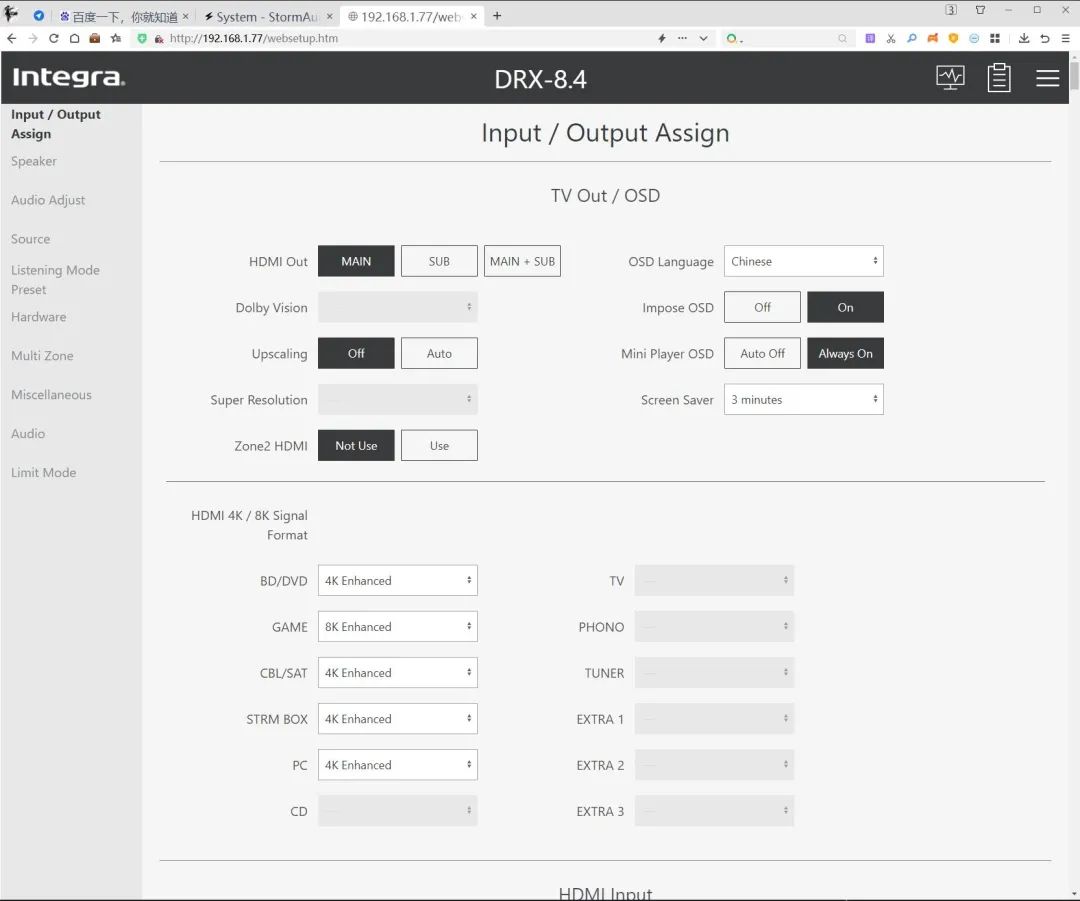Set HDMI Out to MAIN + SUB

pyautogui.click(x=522, y=261)
